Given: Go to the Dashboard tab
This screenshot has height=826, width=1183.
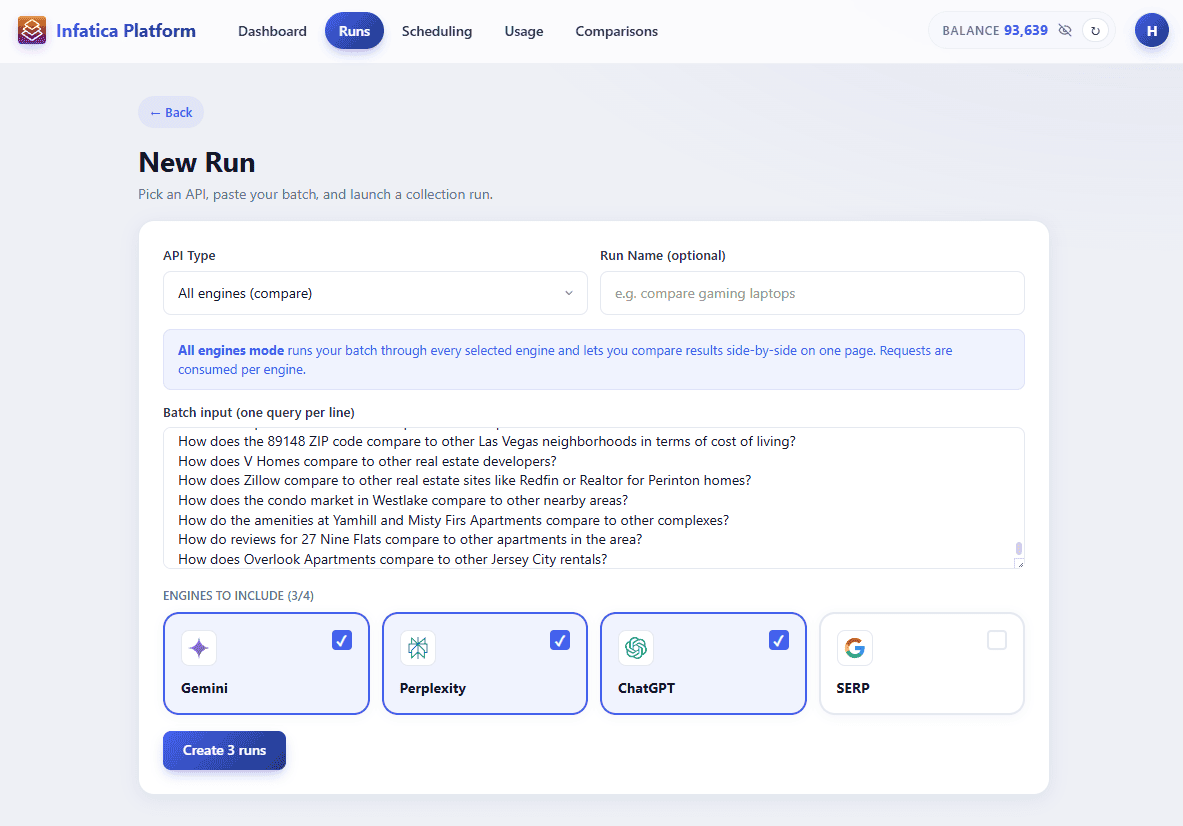Looking at the screenshot, I should [272, 31].
